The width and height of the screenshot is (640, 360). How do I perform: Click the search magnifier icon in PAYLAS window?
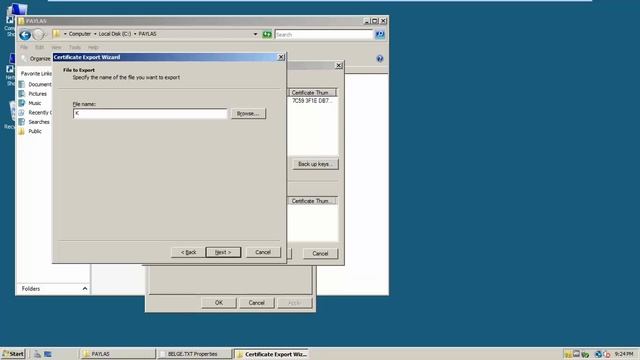coord(380,34)
